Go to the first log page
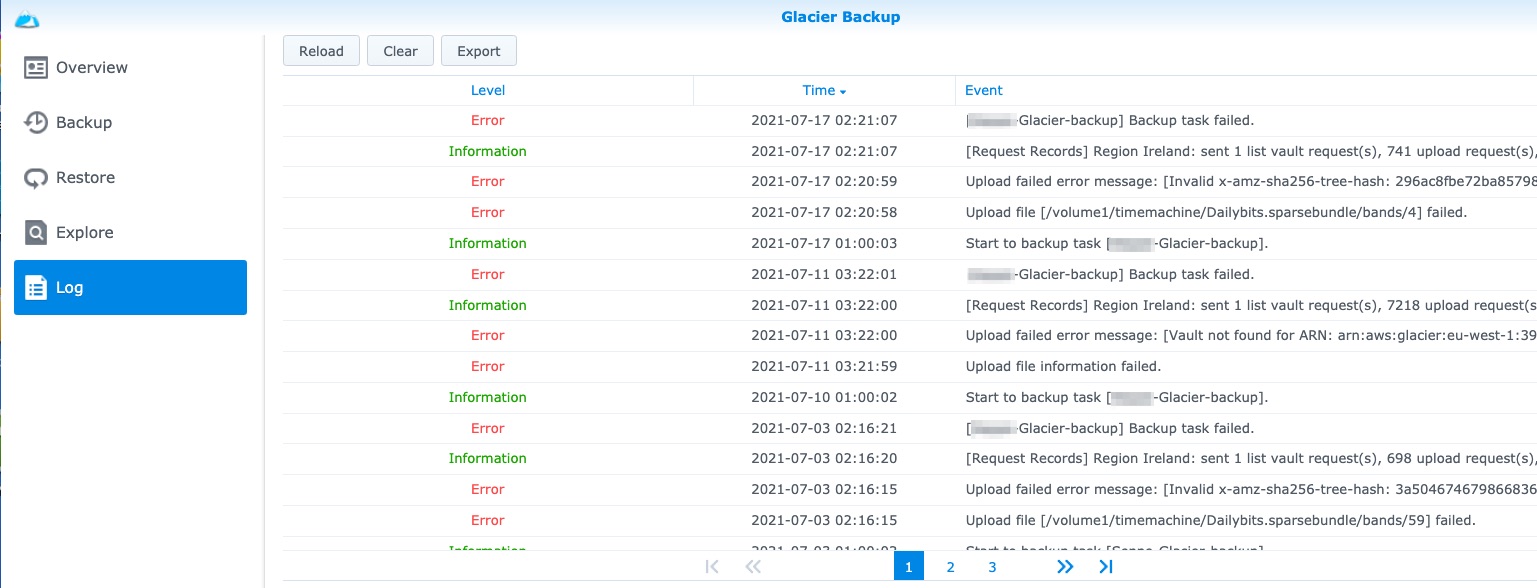 click(x=712, y=567)
